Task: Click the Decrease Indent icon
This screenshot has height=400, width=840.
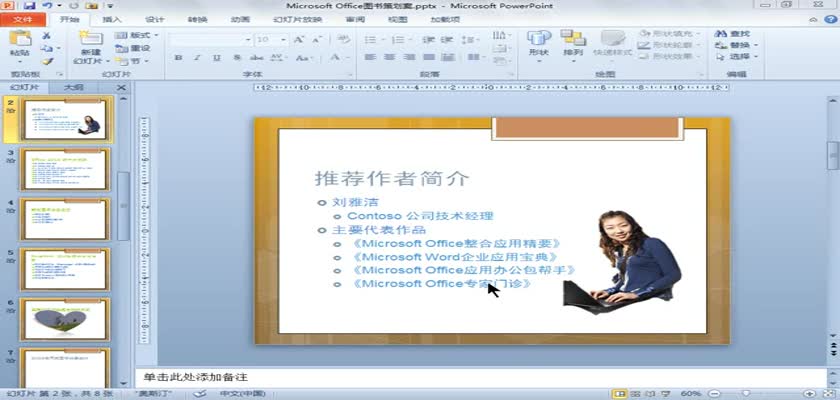Action: [x=428, y=40]
